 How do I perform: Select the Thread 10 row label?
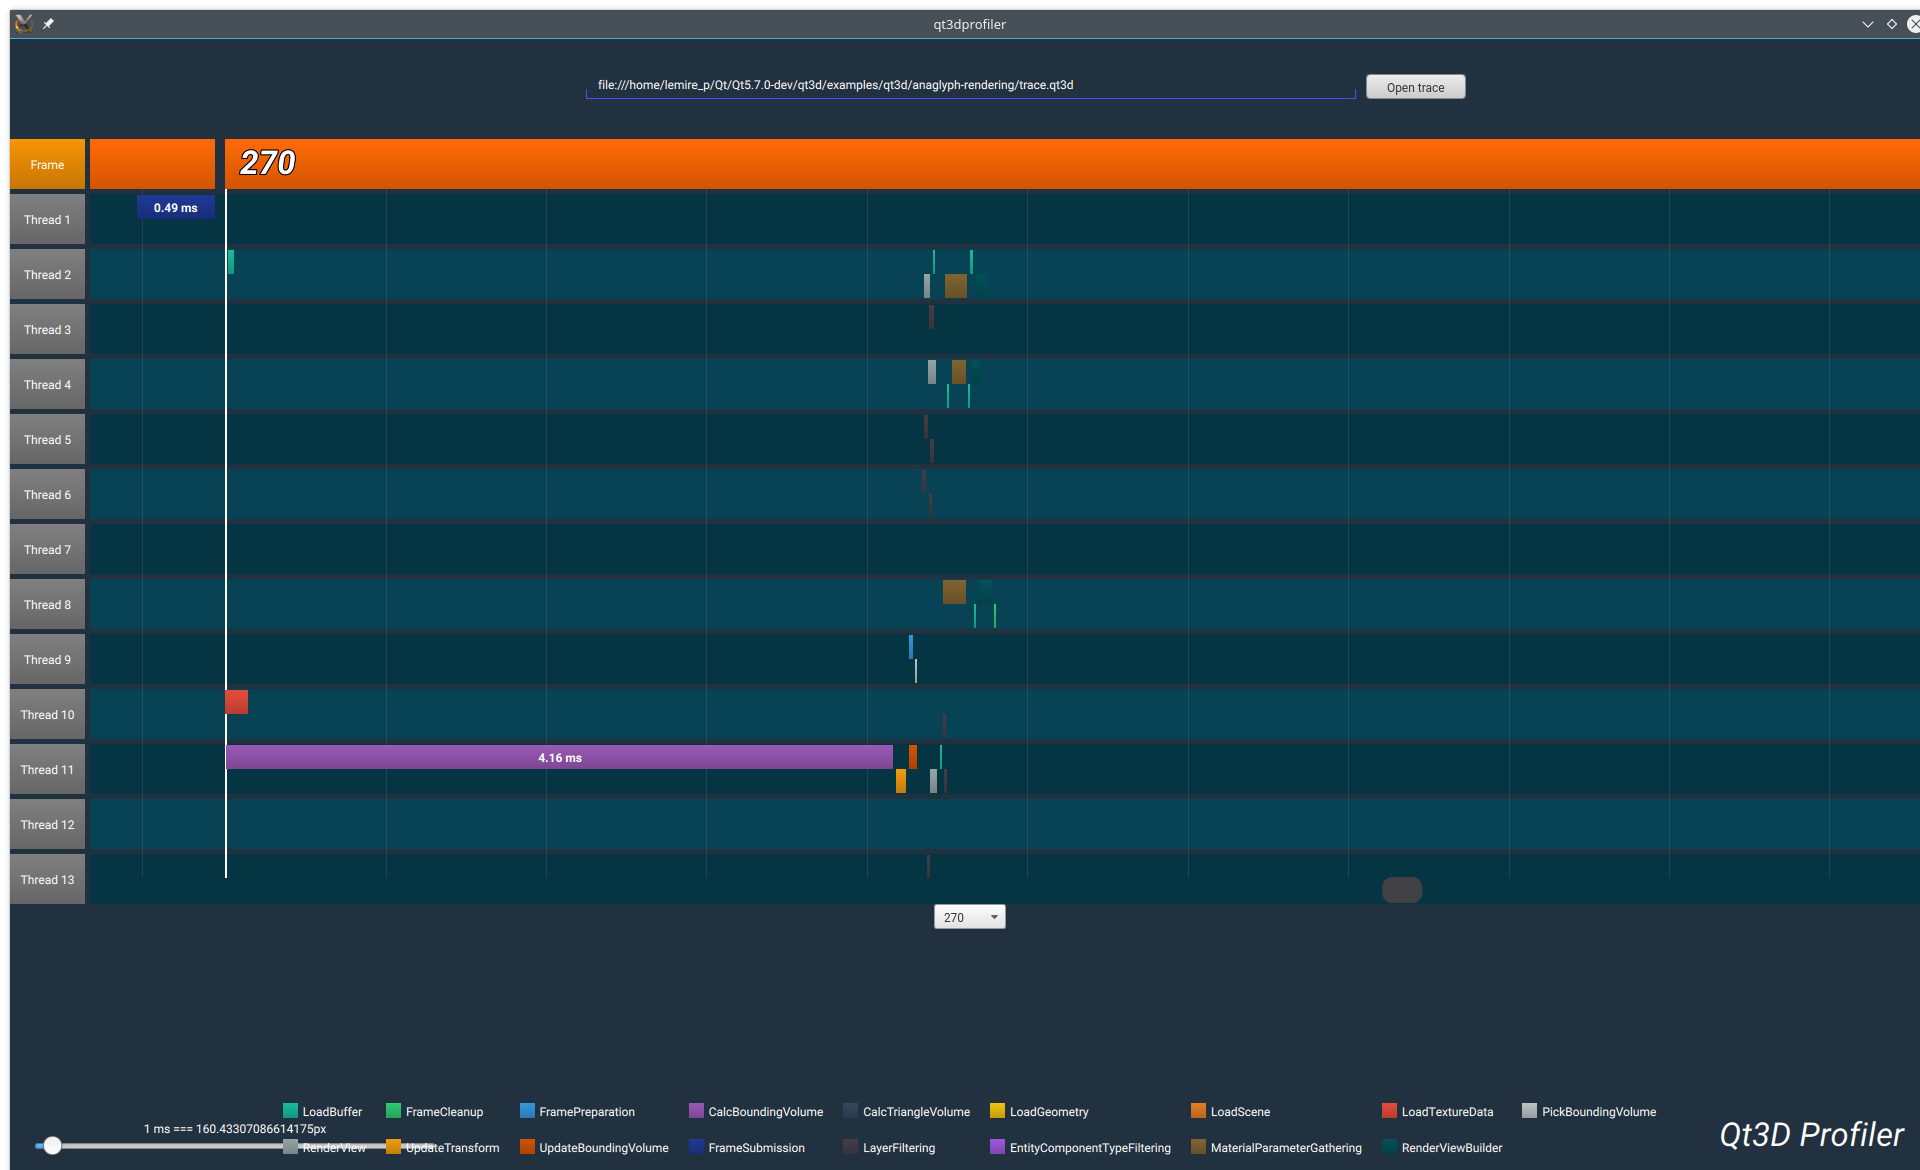tap(47, 715)
